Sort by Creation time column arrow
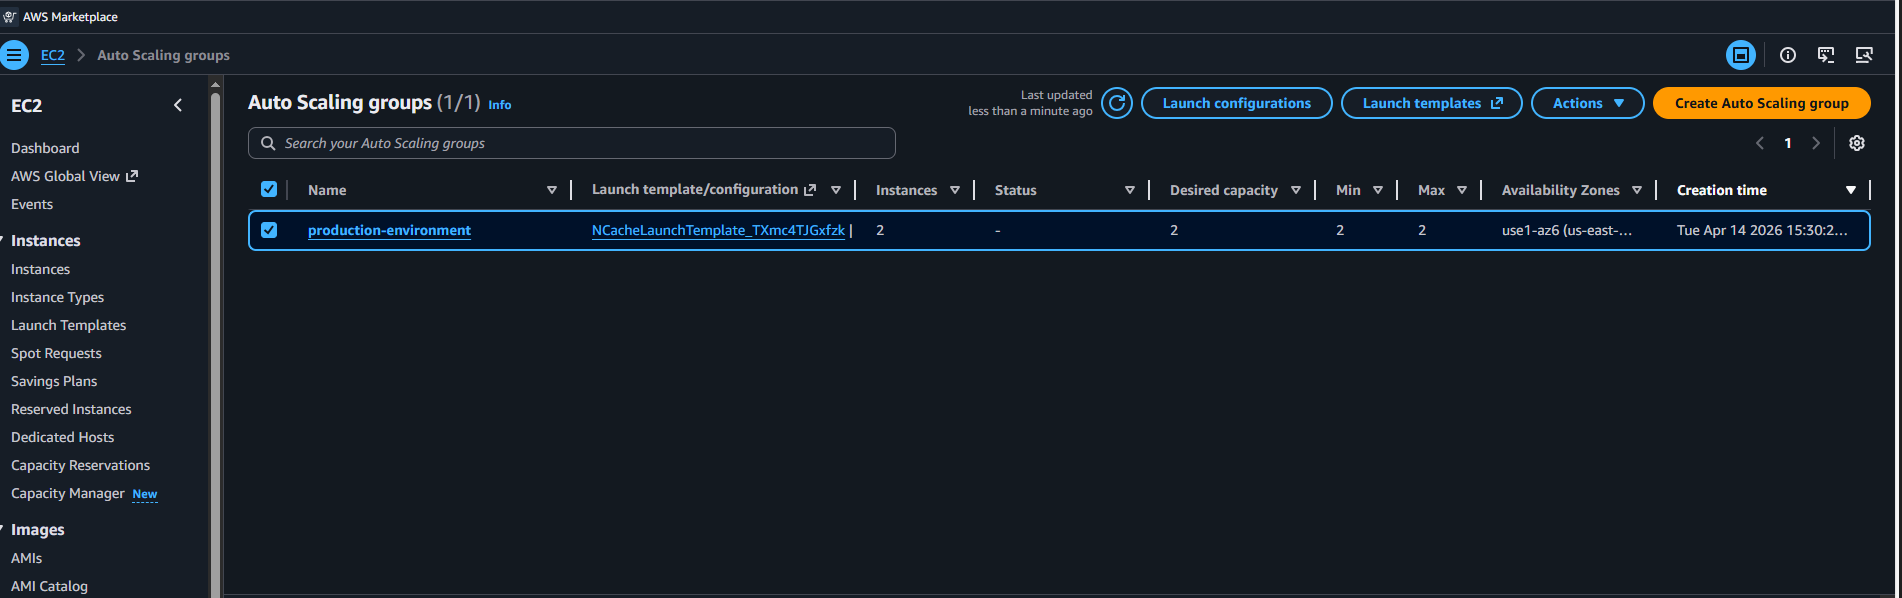 (x=1851, y=190)
